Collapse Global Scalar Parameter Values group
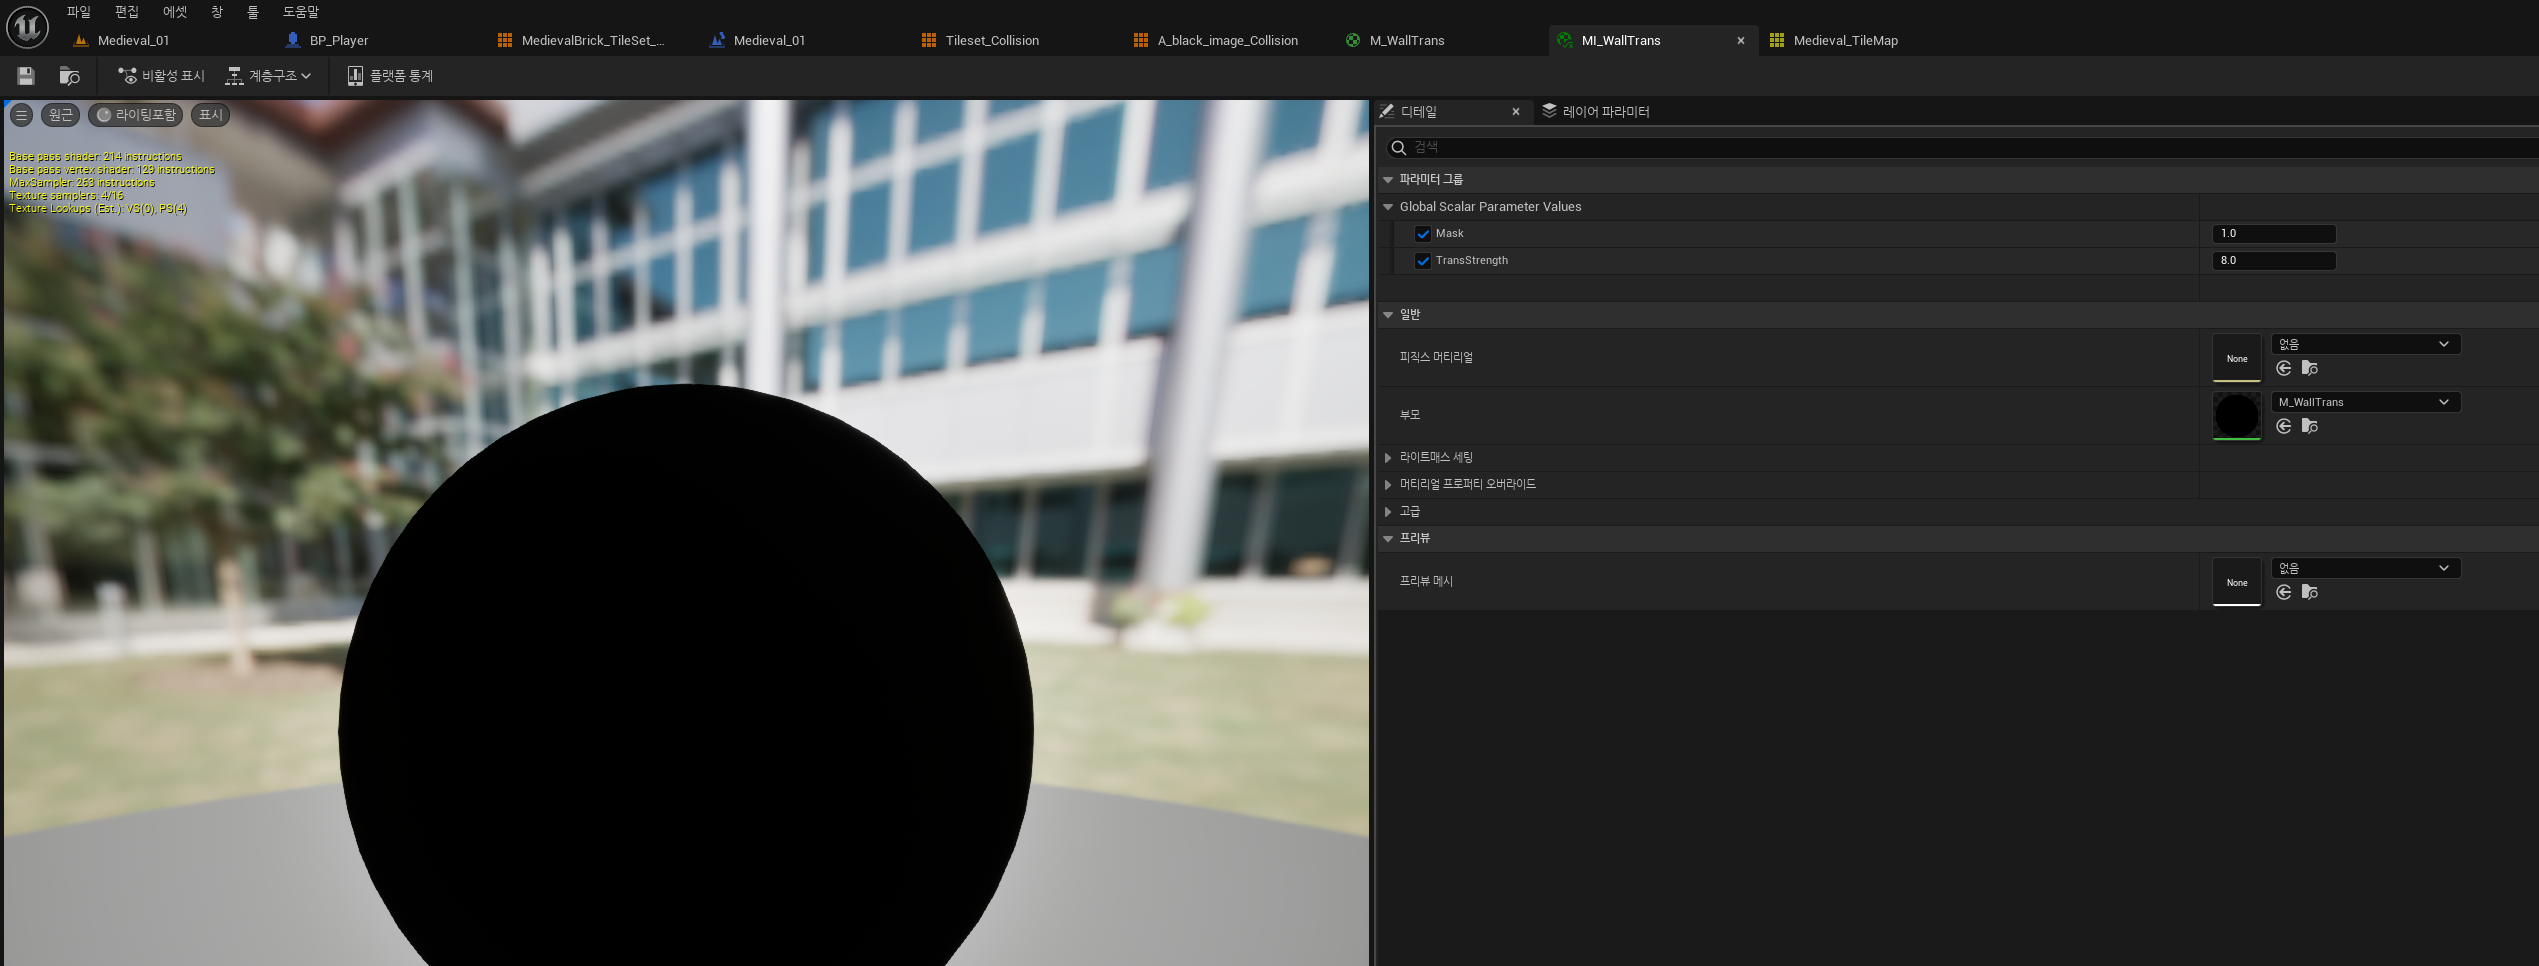 [x=1388, y=207]
